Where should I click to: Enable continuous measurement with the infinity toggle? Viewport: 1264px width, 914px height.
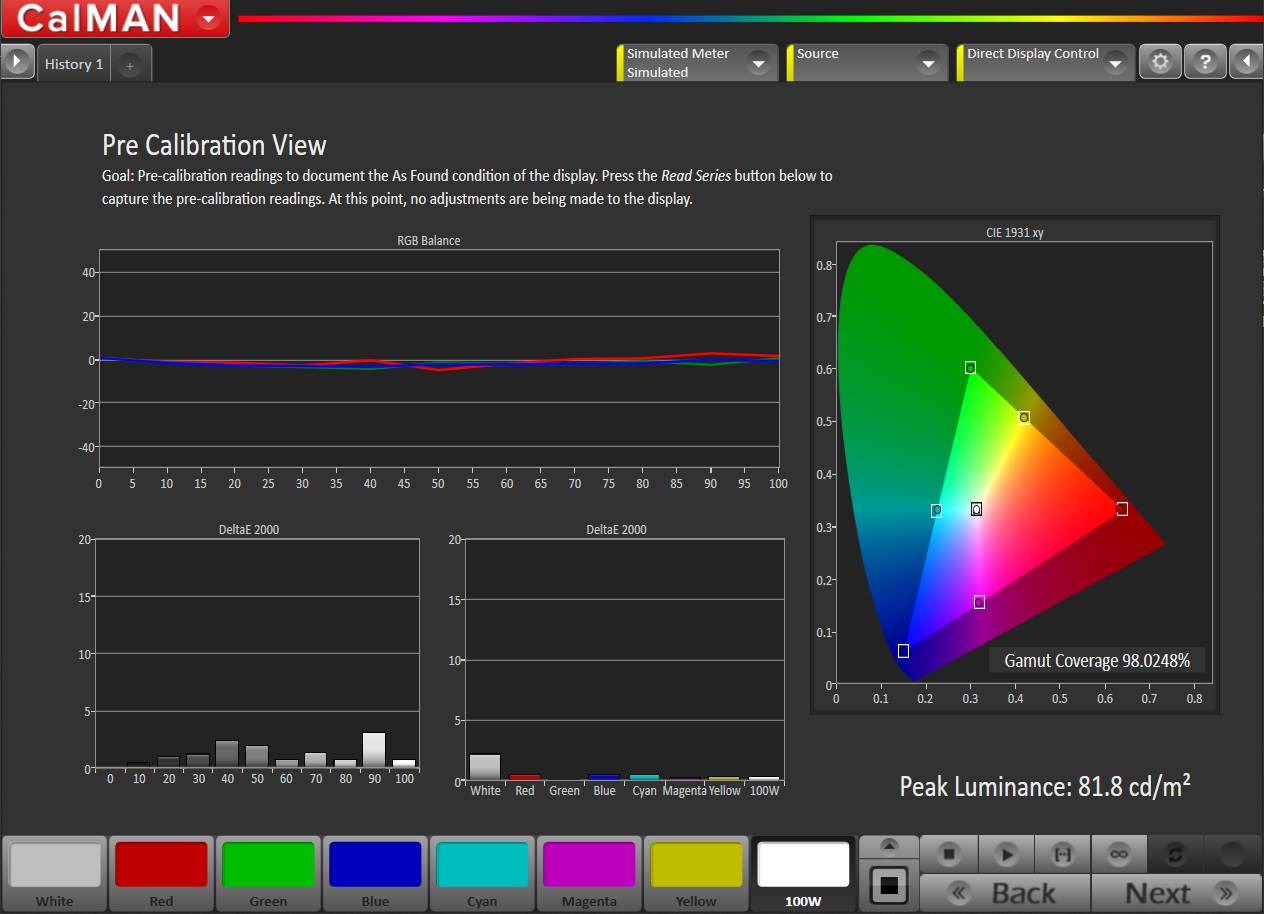tap(1119, 854)
